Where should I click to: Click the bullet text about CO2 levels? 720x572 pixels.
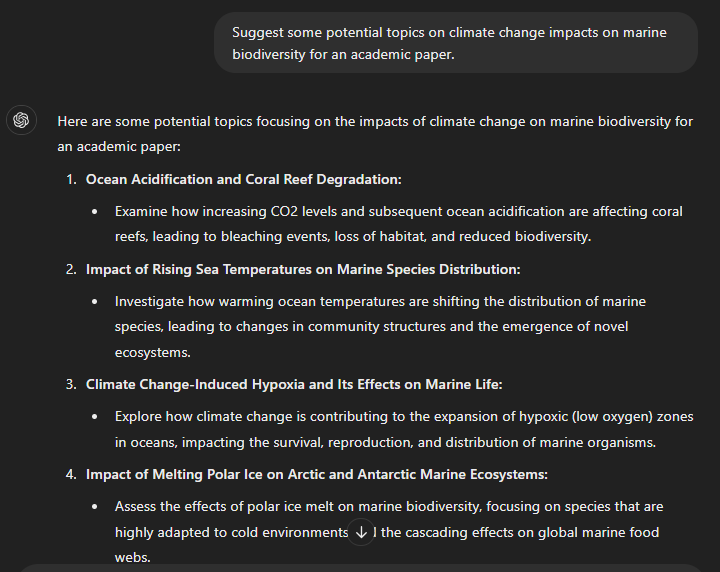coord(399,224)
